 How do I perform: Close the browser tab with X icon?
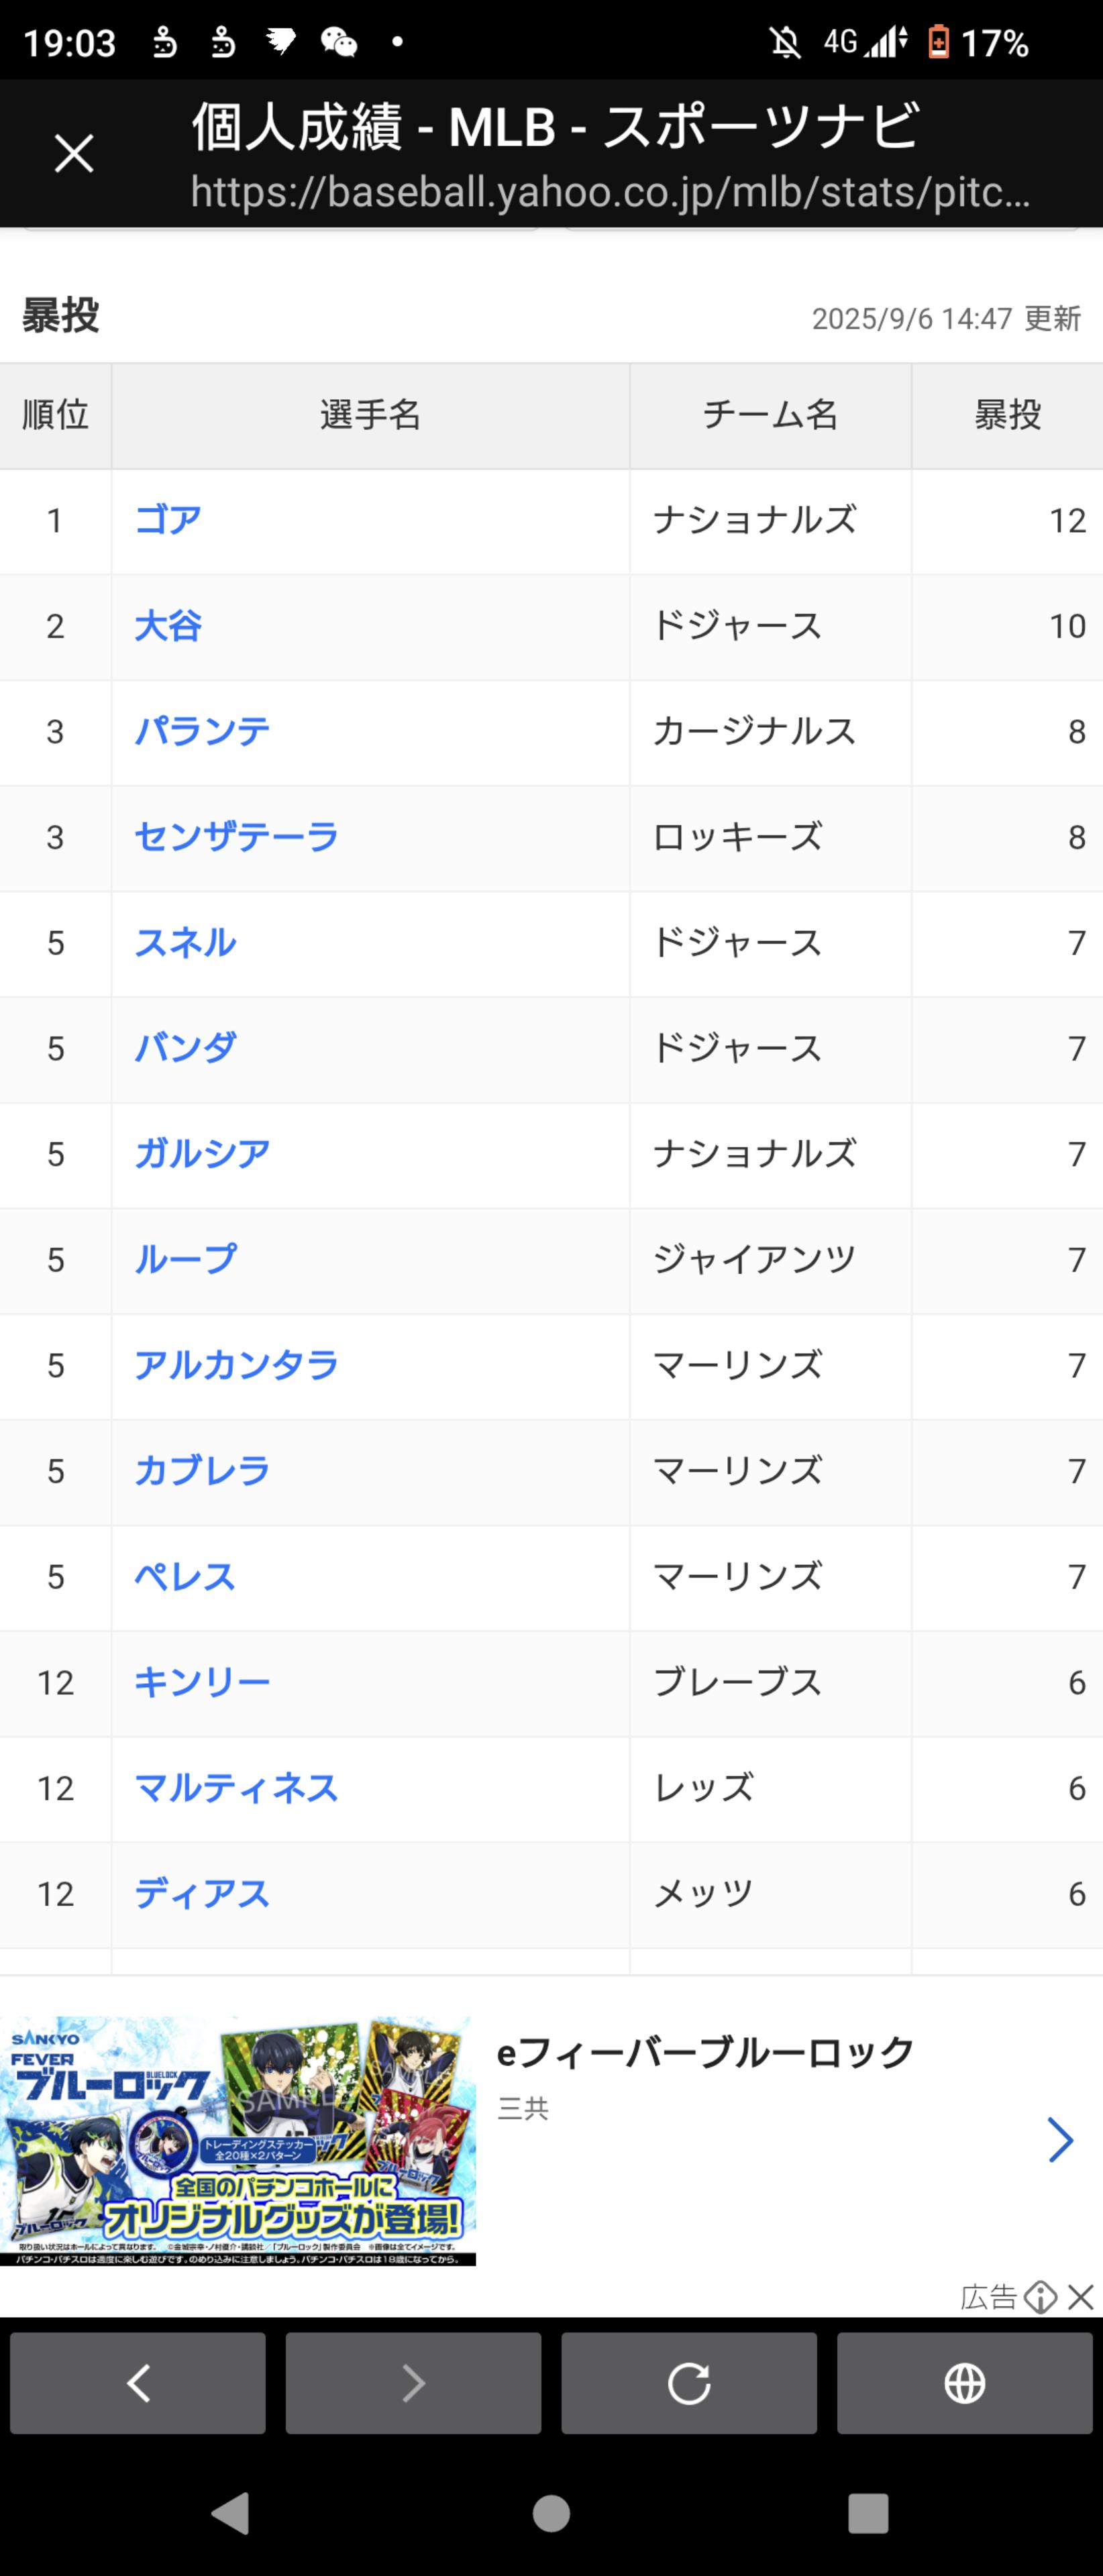pyautogui.click(x=74, y=154)
